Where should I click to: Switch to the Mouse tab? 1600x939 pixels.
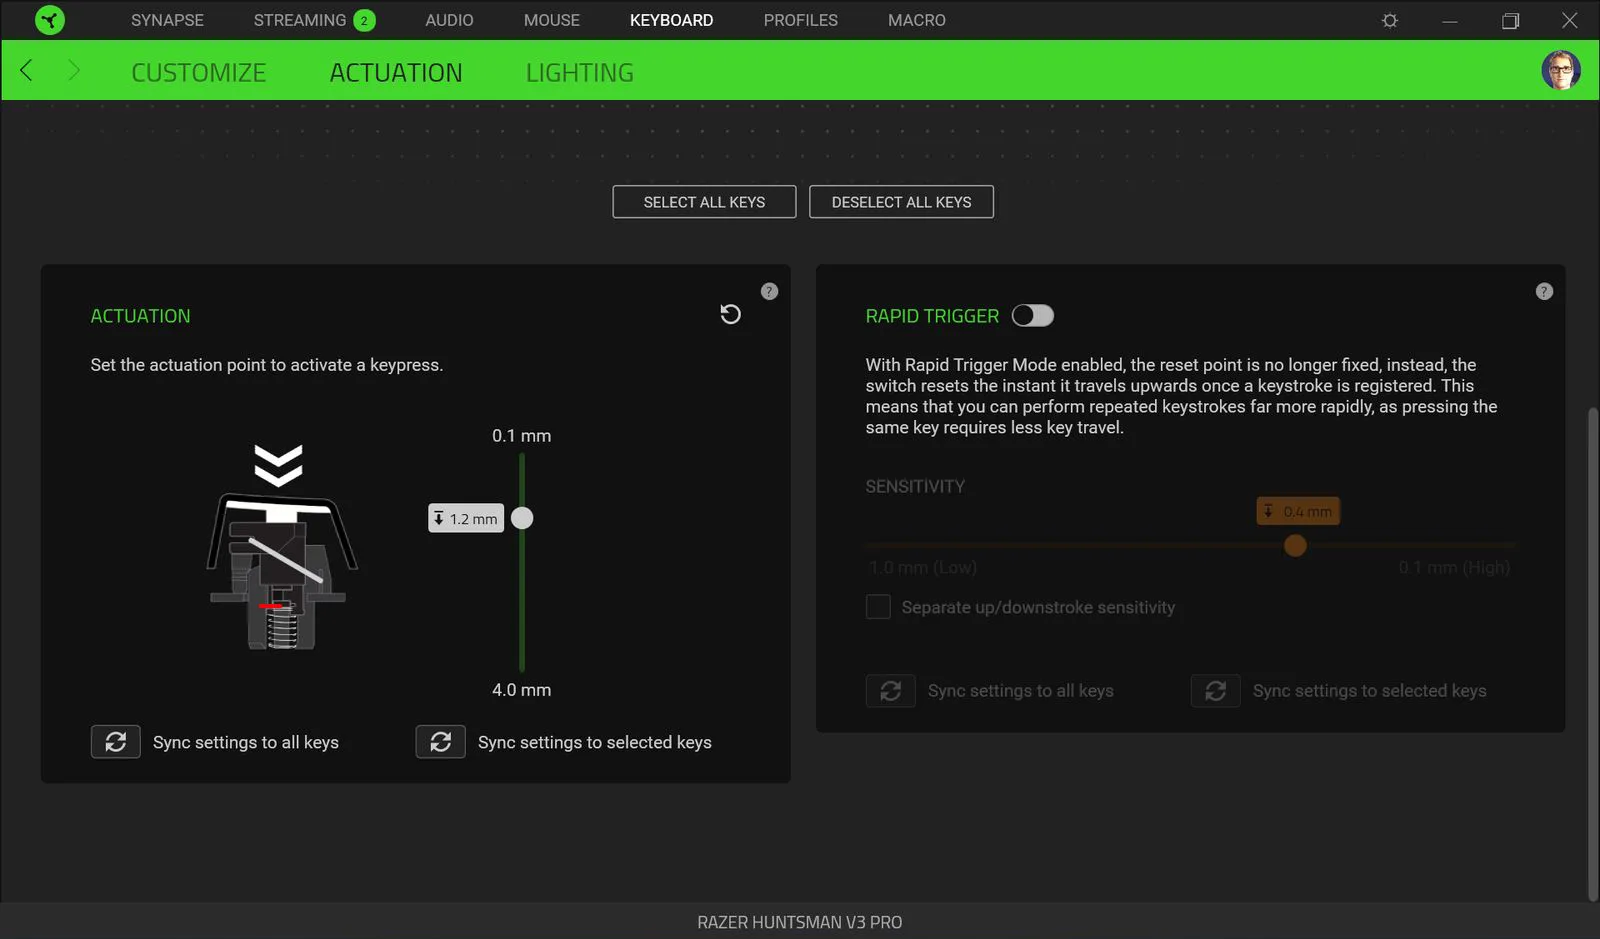coord(552,20)
